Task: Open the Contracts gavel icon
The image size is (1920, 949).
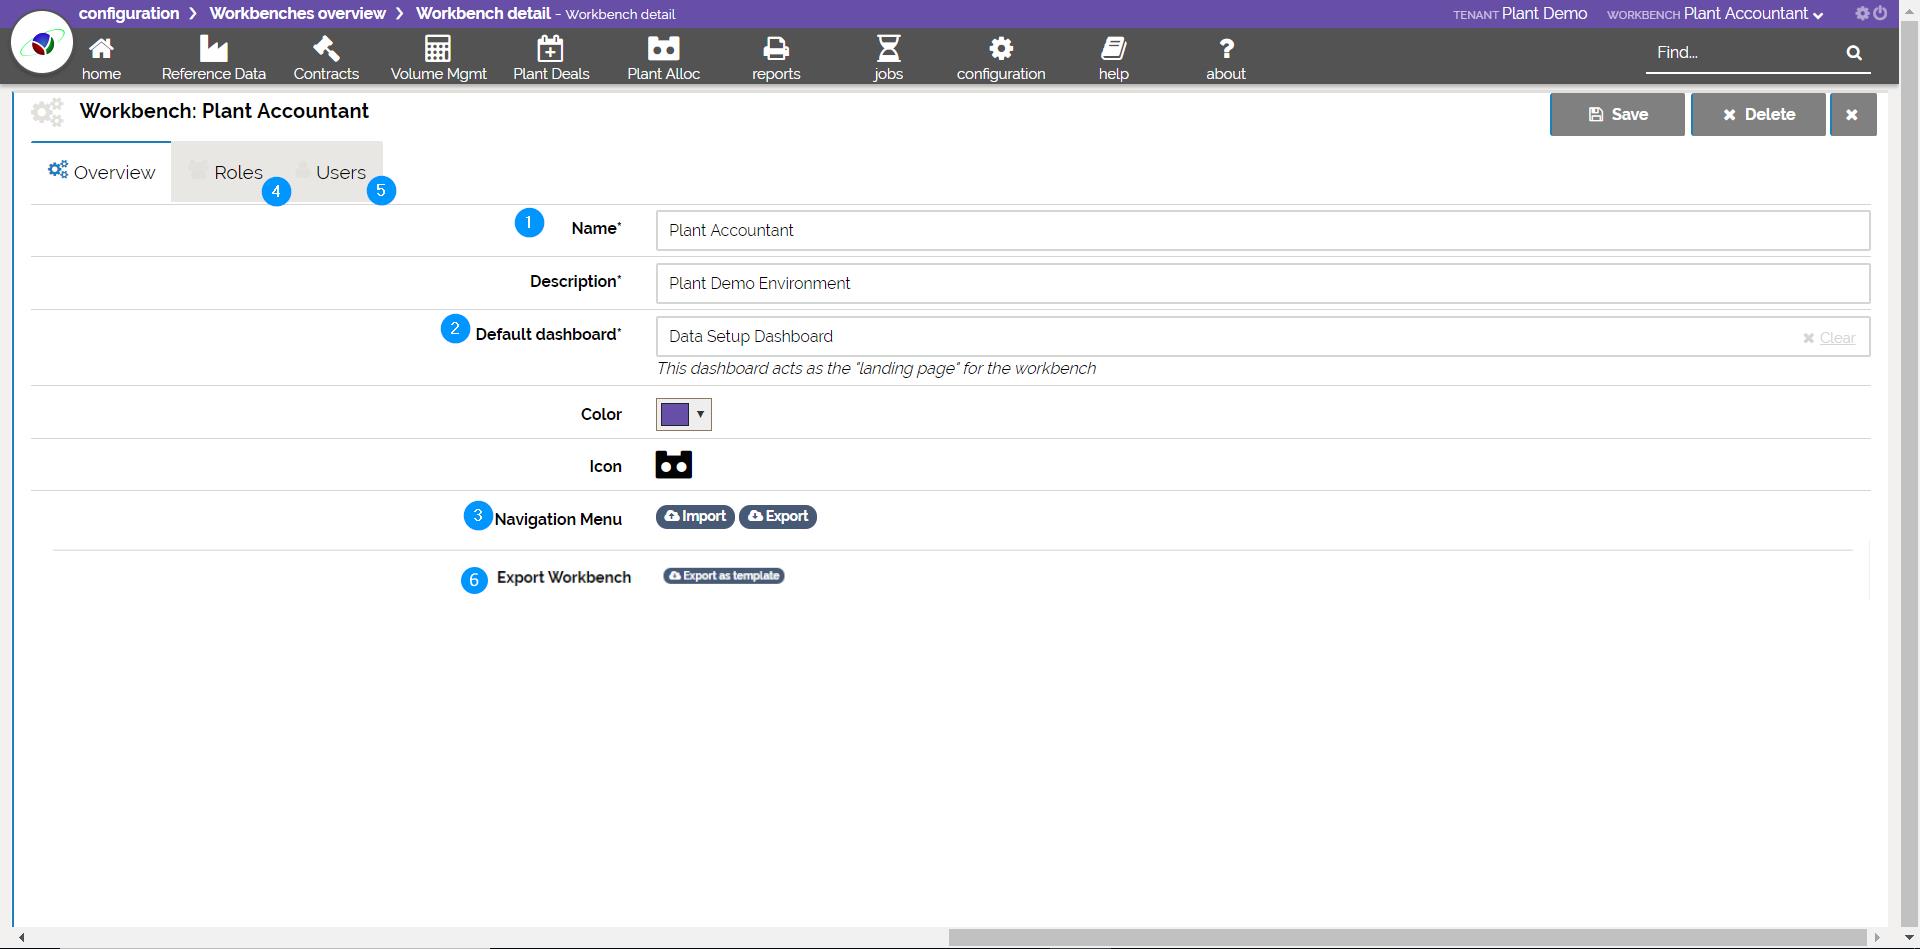Action: tap(326, 49)
